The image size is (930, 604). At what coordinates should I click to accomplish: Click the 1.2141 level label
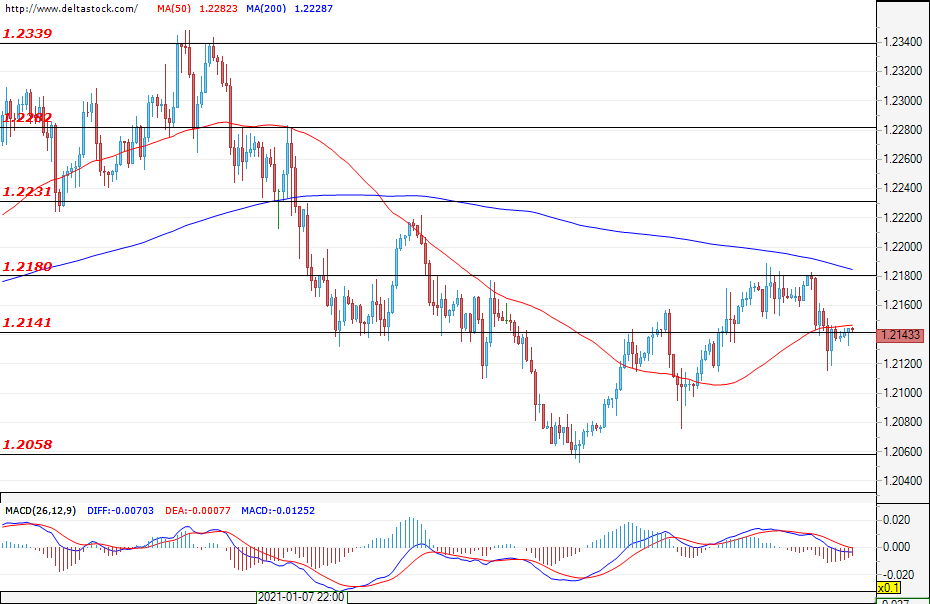click(27, 323)
